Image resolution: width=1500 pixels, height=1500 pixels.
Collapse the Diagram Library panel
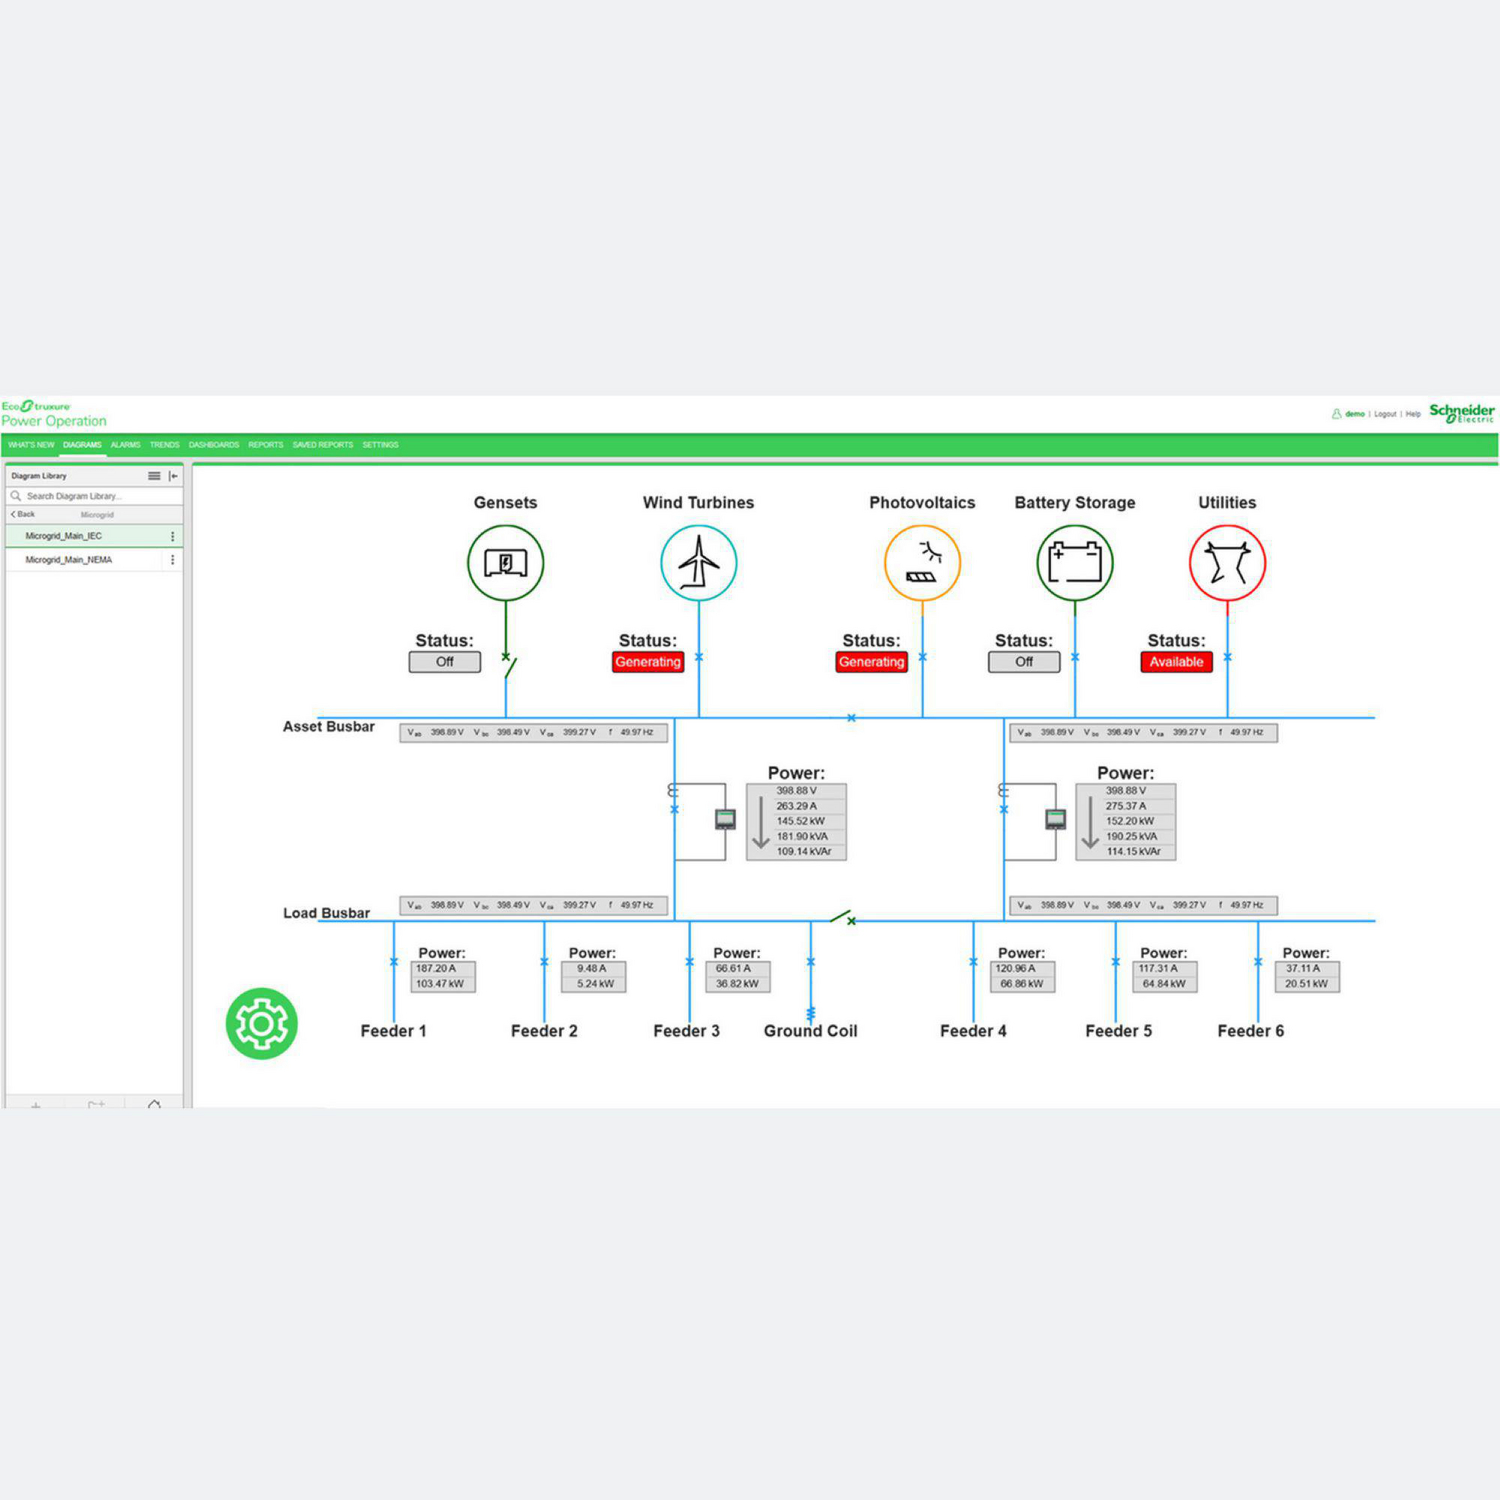174,476
